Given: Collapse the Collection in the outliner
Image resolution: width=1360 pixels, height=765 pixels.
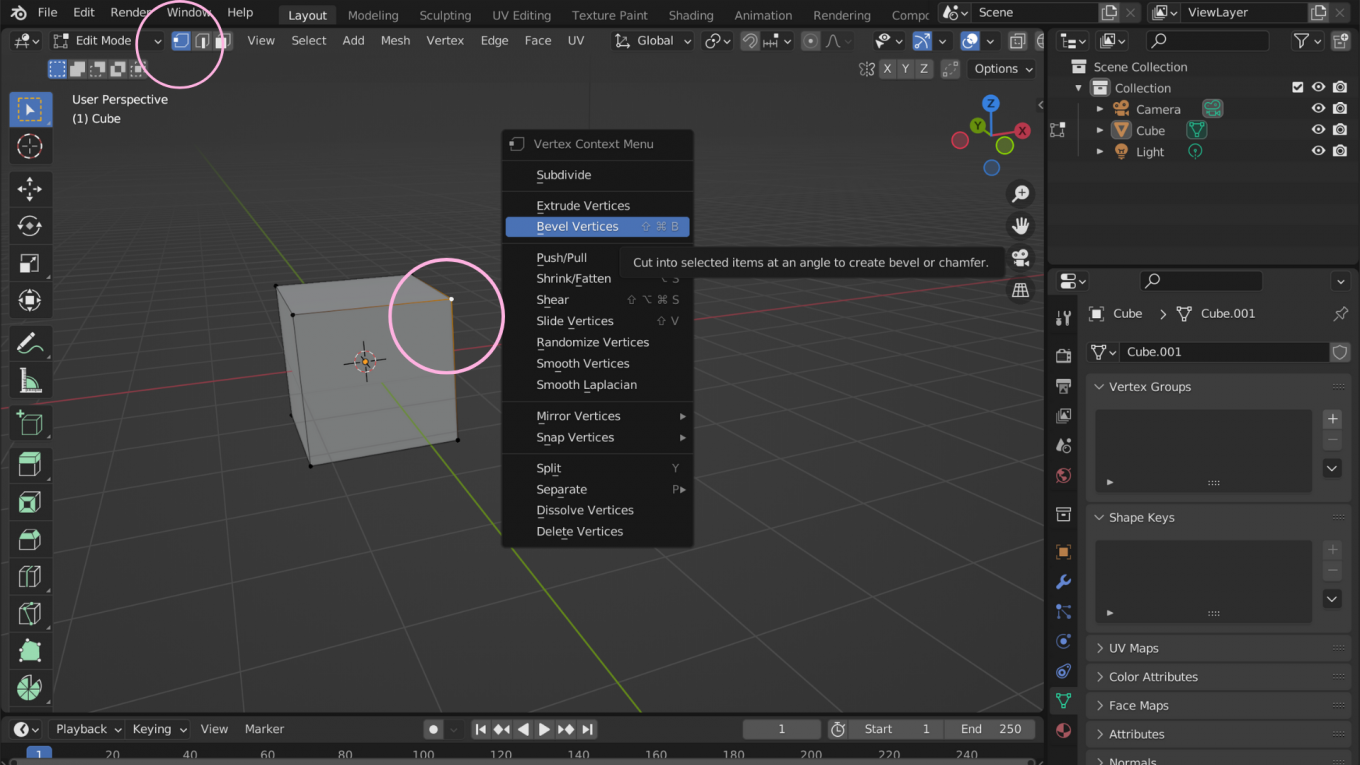Looking at the screenshot, I should [1078, 87].
